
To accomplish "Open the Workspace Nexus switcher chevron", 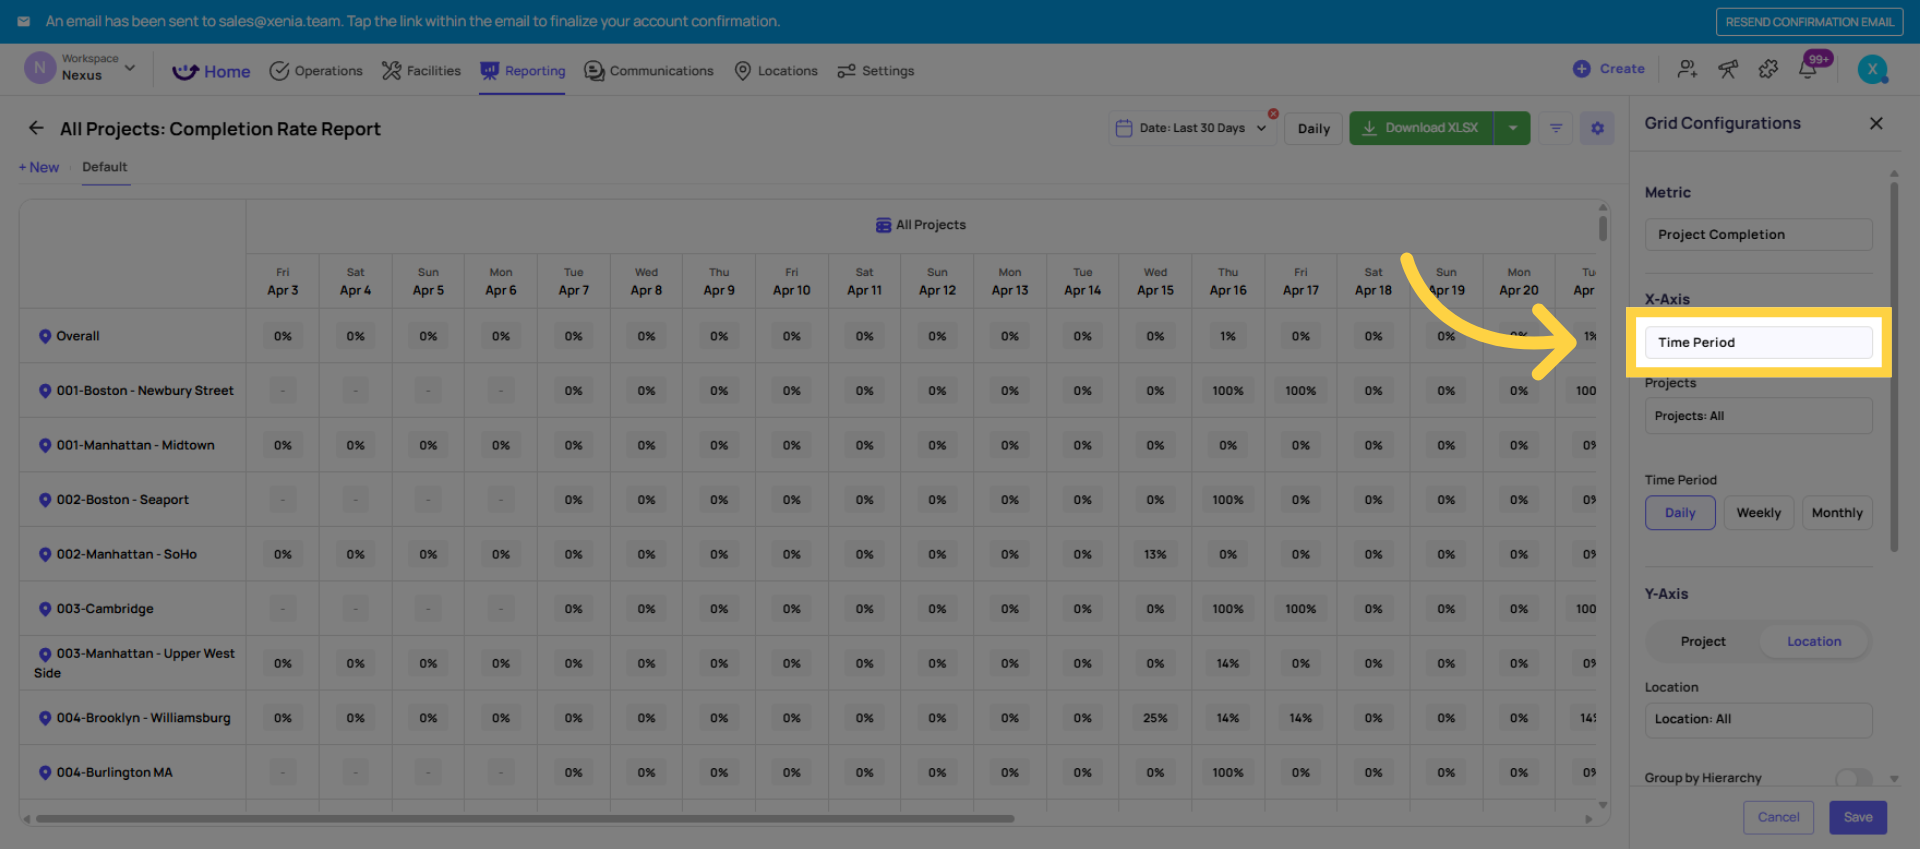I will (x=130, y=68).
